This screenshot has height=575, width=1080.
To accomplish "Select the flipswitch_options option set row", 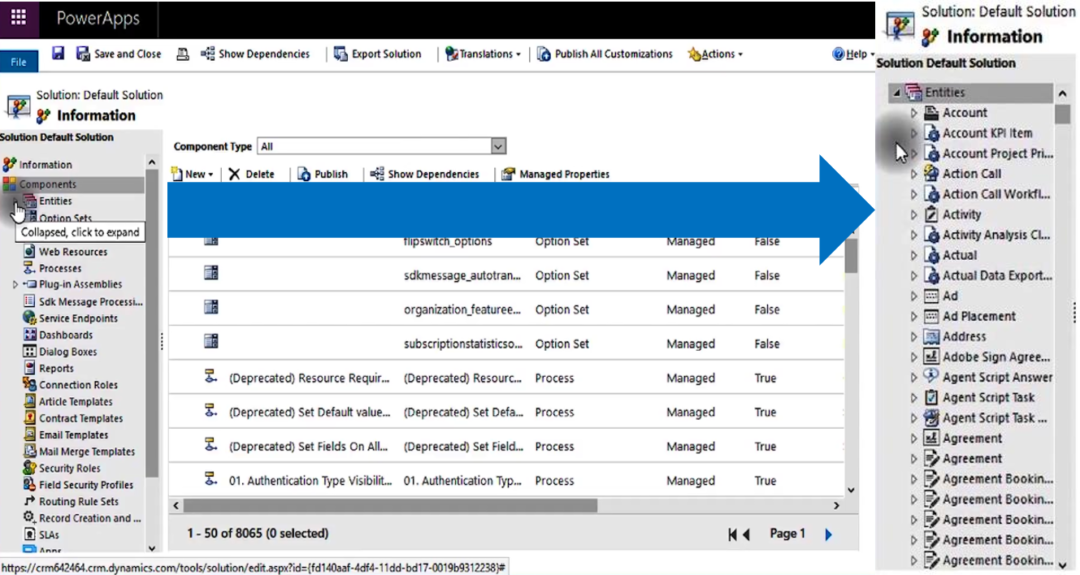I will click(x=506, y=242).
